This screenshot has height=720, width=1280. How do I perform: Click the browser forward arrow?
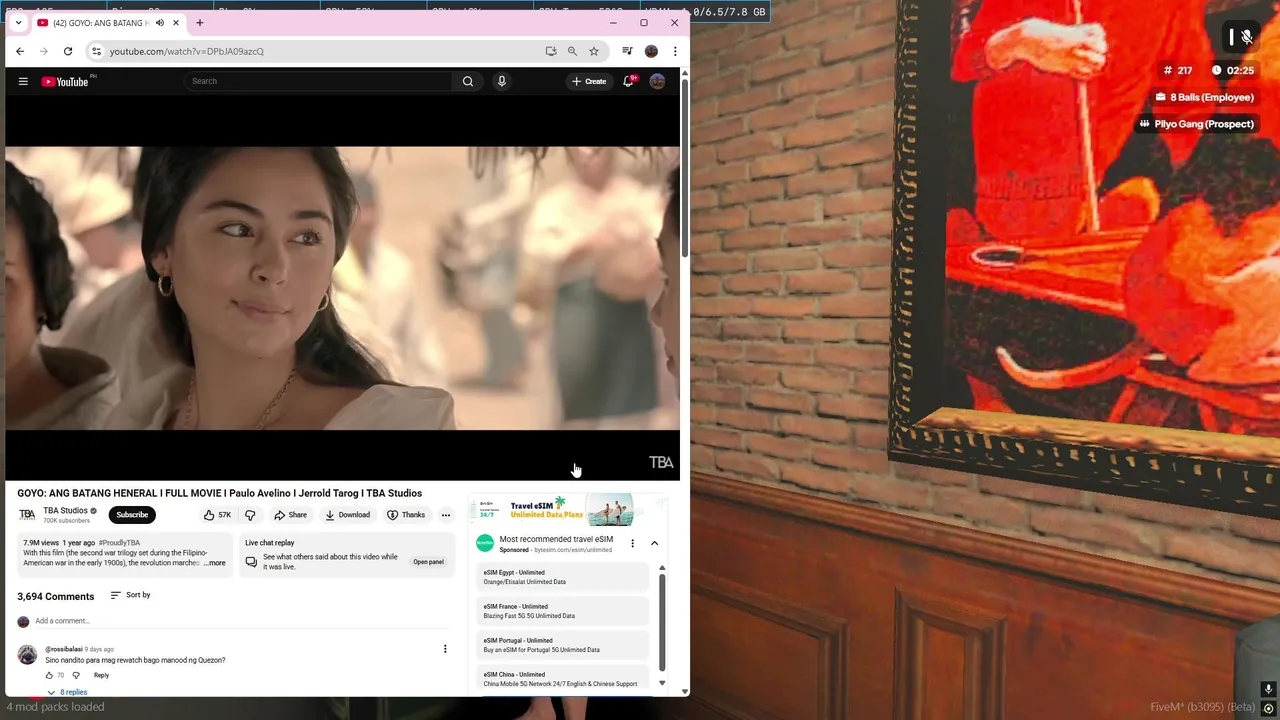44,51
